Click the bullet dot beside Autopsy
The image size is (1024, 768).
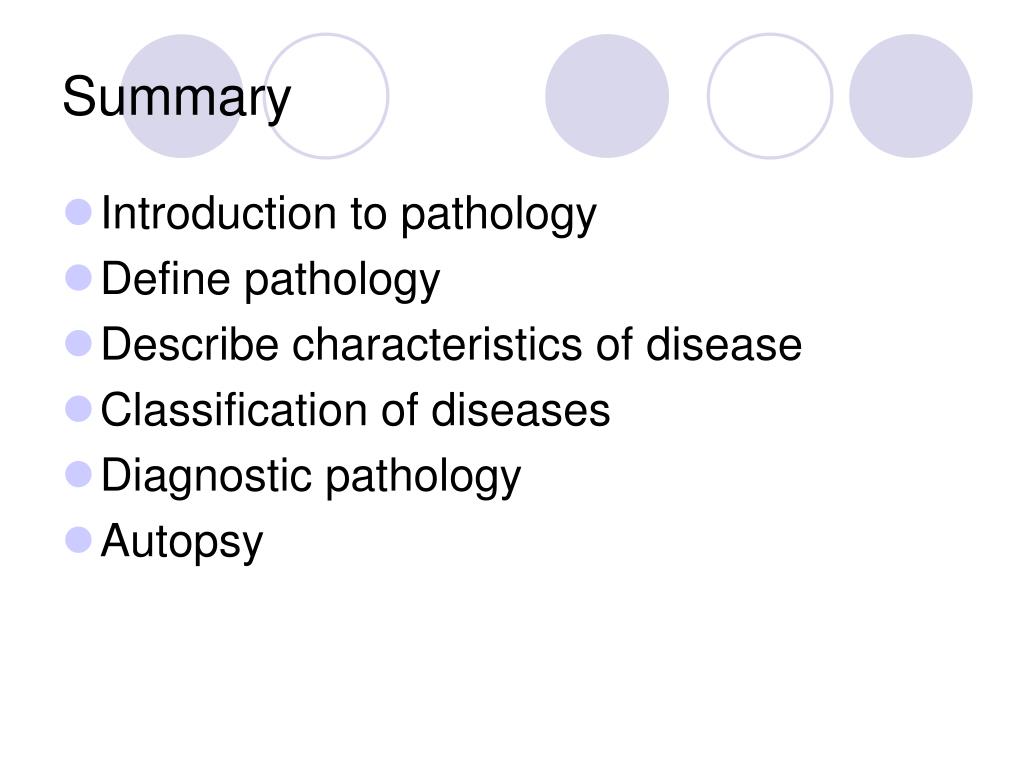tap(78, 540)
